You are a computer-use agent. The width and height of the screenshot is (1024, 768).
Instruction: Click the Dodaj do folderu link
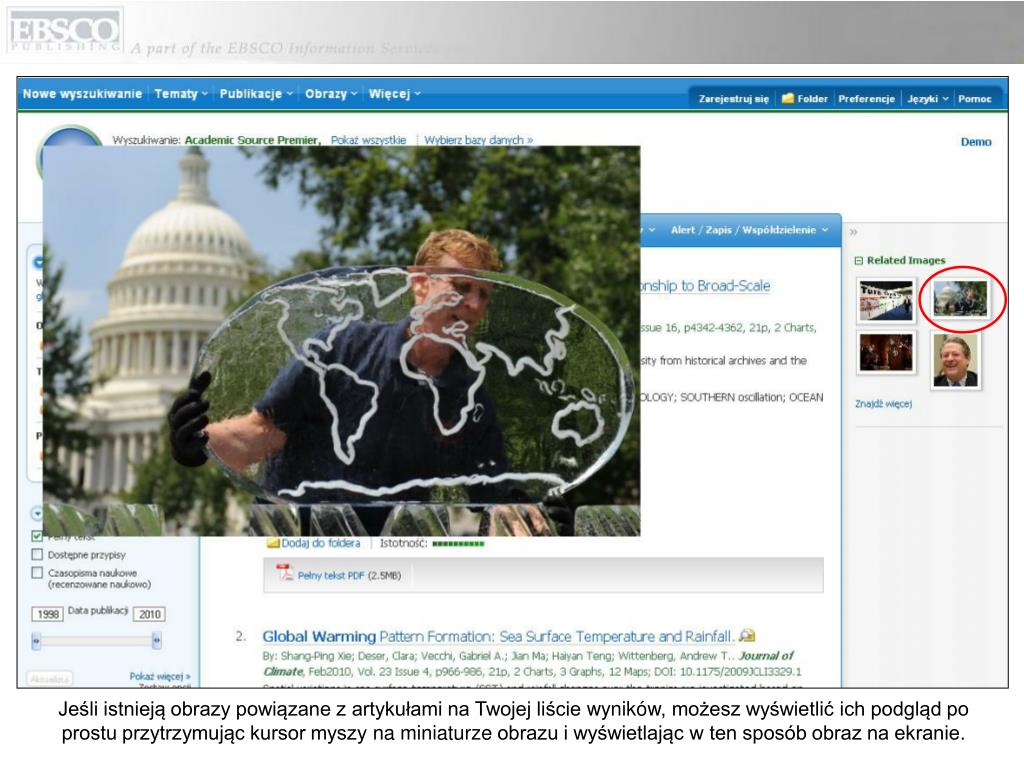pos(321,543)
